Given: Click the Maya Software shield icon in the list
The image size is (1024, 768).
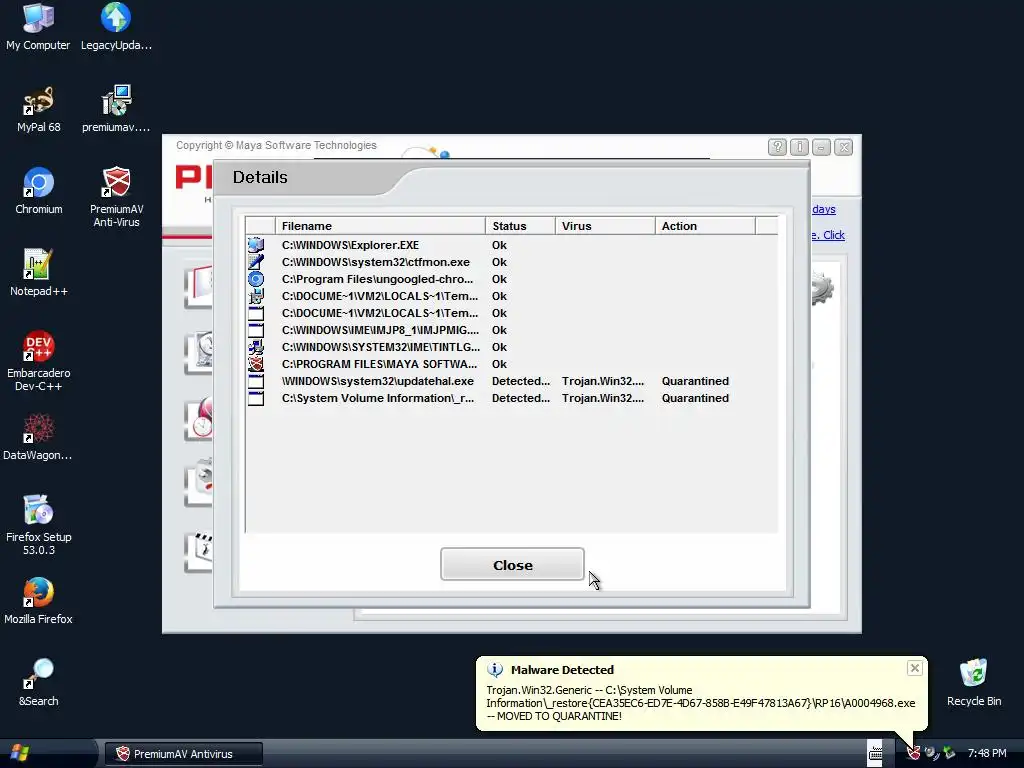Looking at the screenshot, I should coord(256,364).
